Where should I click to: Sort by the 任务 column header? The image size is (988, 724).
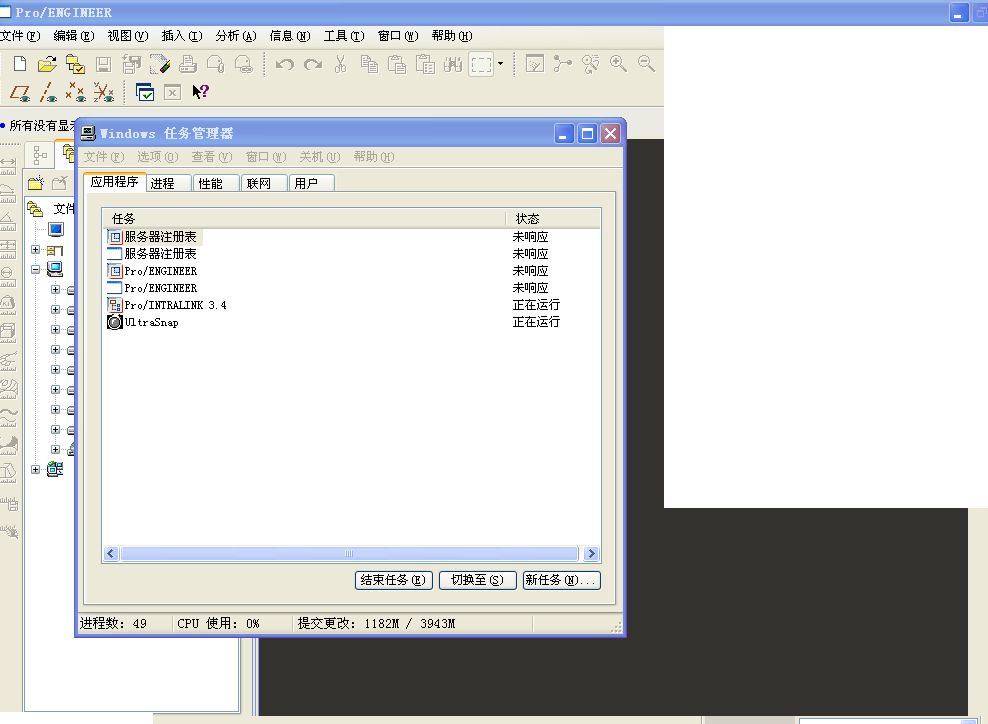click(x=304, y=219)
